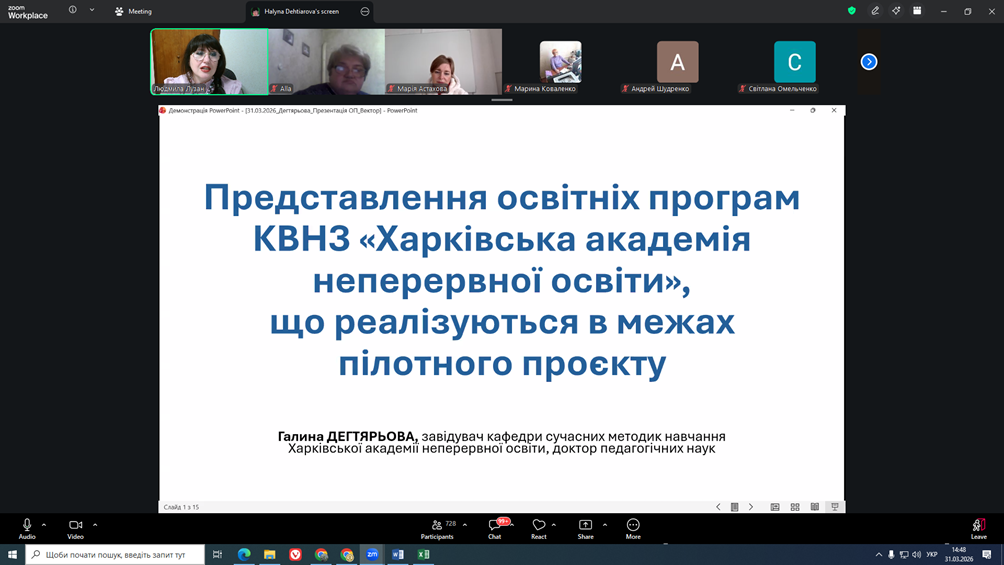This screenshot has width=1004, height=565.
Task: Show more participants with the blue arrow
Action: [869, 62]
